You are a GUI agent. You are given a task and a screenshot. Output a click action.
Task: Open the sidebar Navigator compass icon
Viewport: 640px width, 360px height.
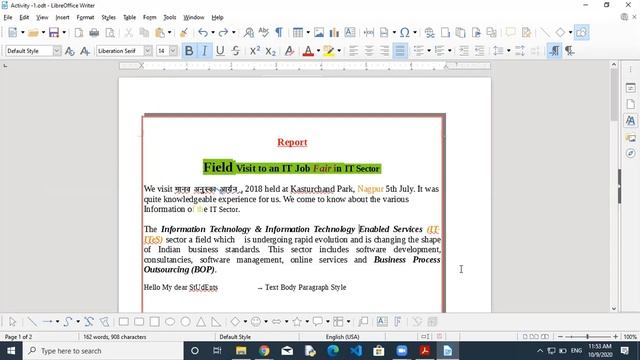click(631, 153)
